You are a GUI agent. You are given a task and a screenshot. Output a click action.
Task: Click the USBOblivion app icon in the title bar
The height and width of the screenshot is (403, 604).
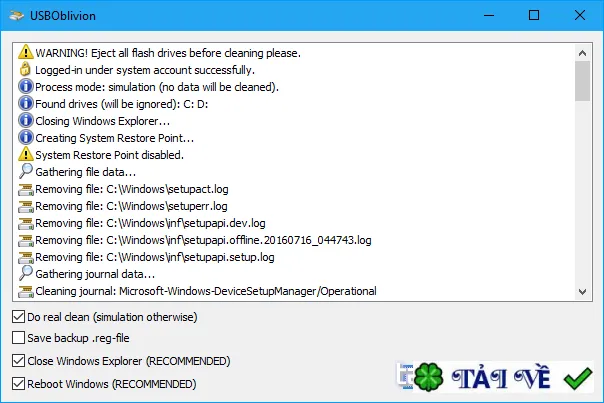(17, 16)
